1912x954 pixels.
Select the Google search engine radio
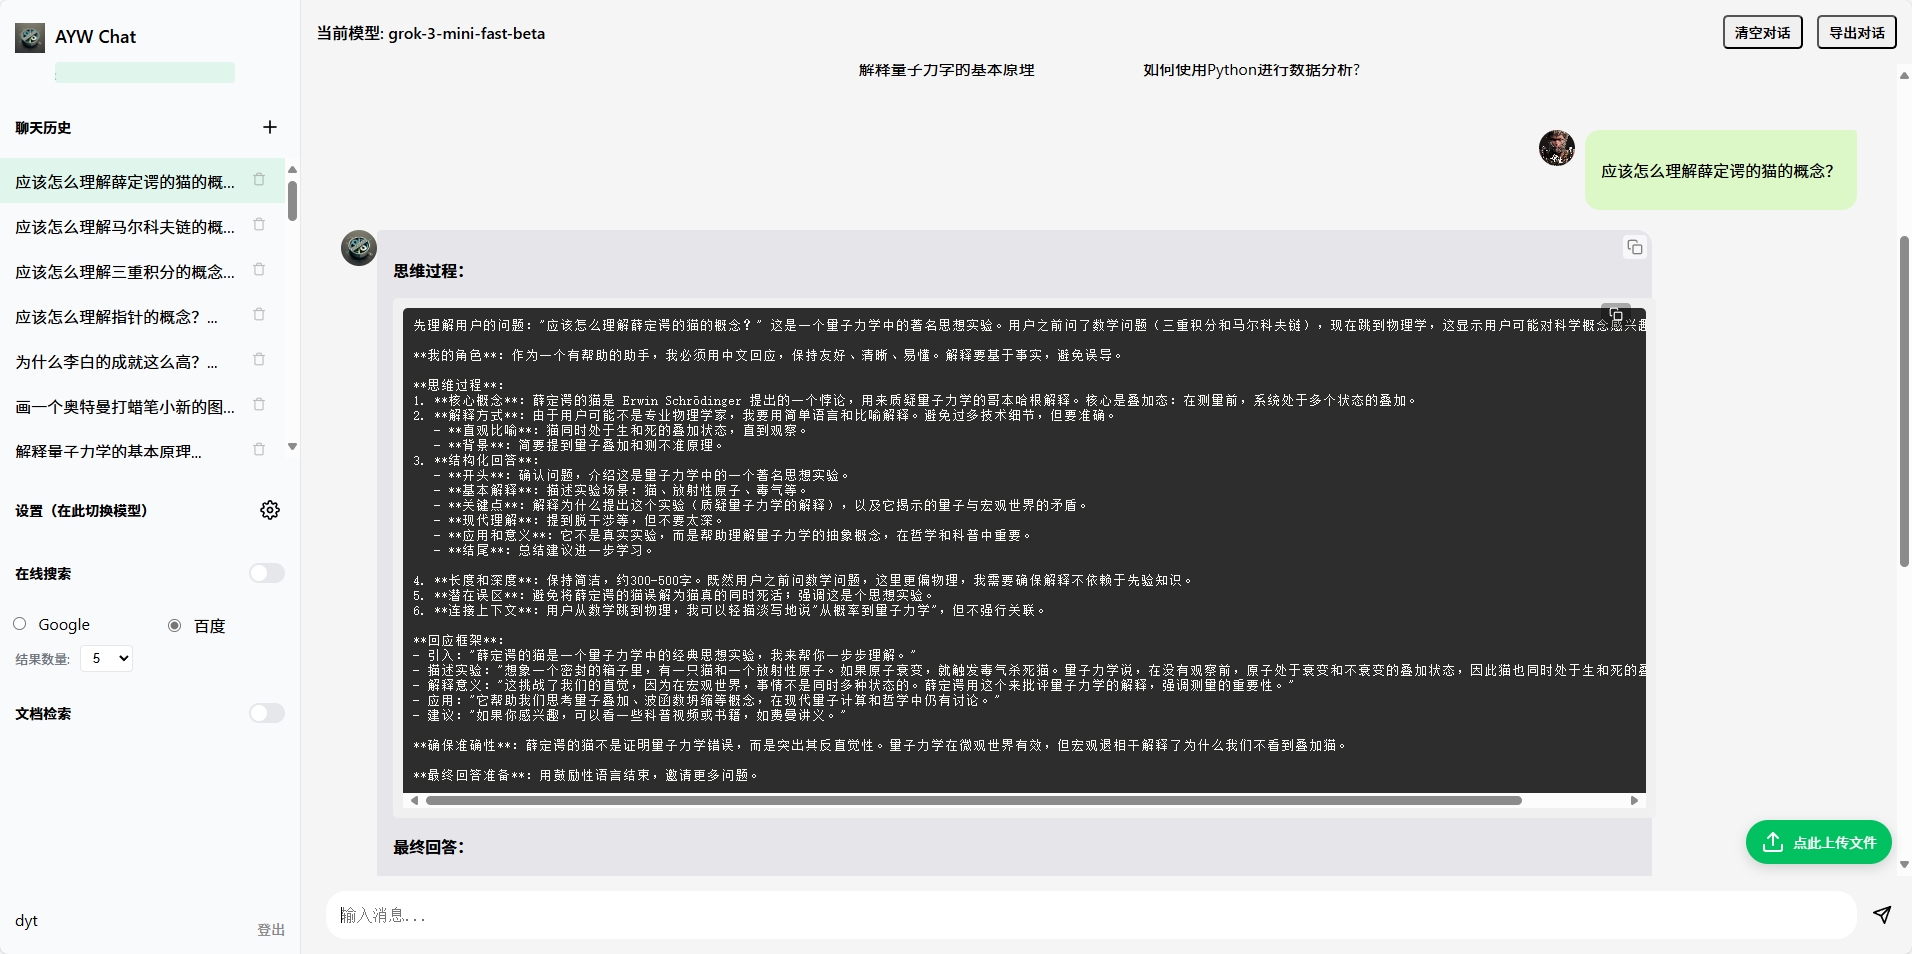click(x=20, y=624)
